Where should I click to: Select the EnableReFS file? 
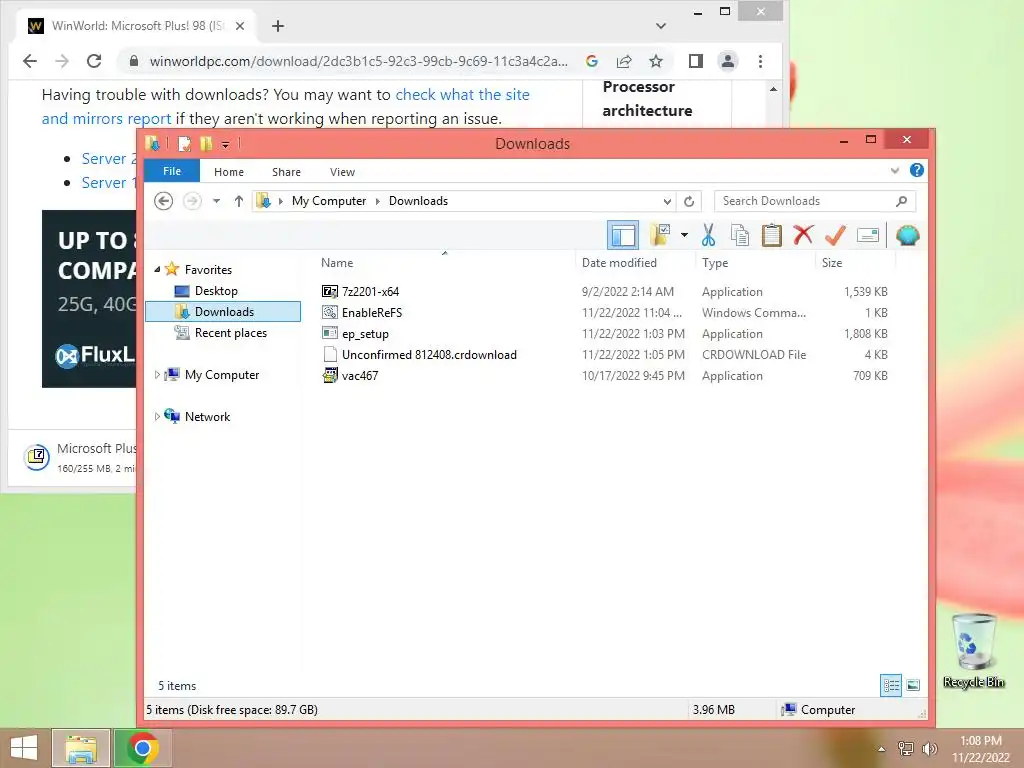click(372, 312)
